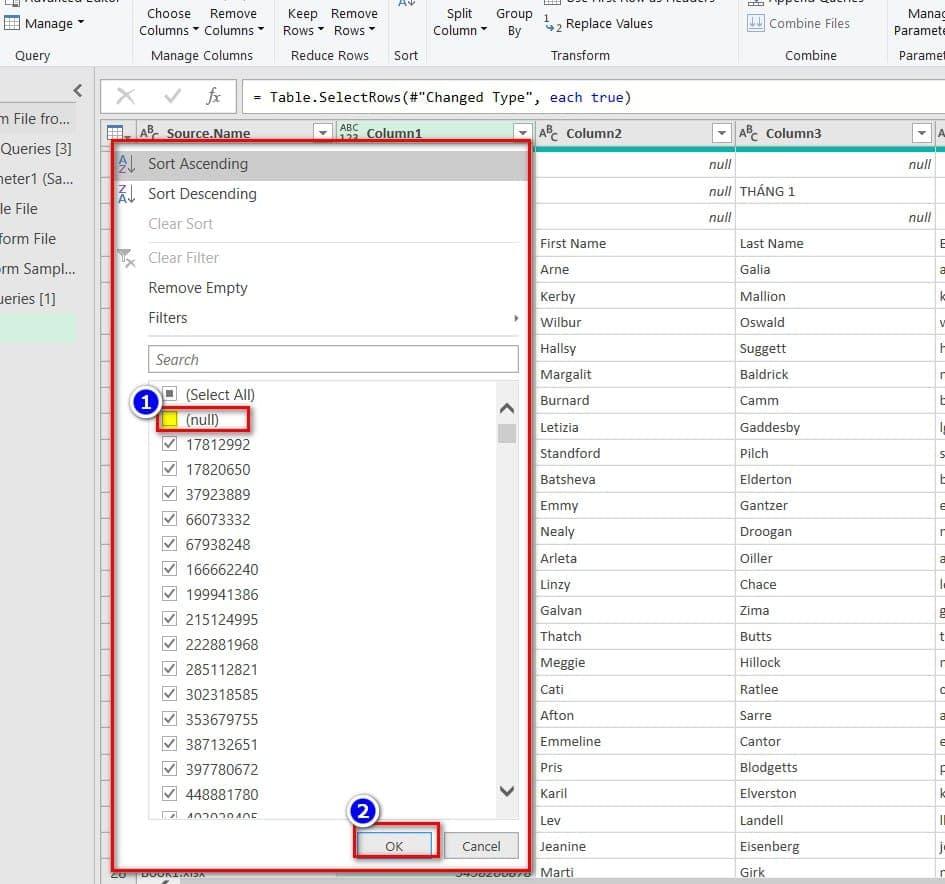Expand the Filters submenu
Screen dimensions: 945x884
(x=330, y=318)
